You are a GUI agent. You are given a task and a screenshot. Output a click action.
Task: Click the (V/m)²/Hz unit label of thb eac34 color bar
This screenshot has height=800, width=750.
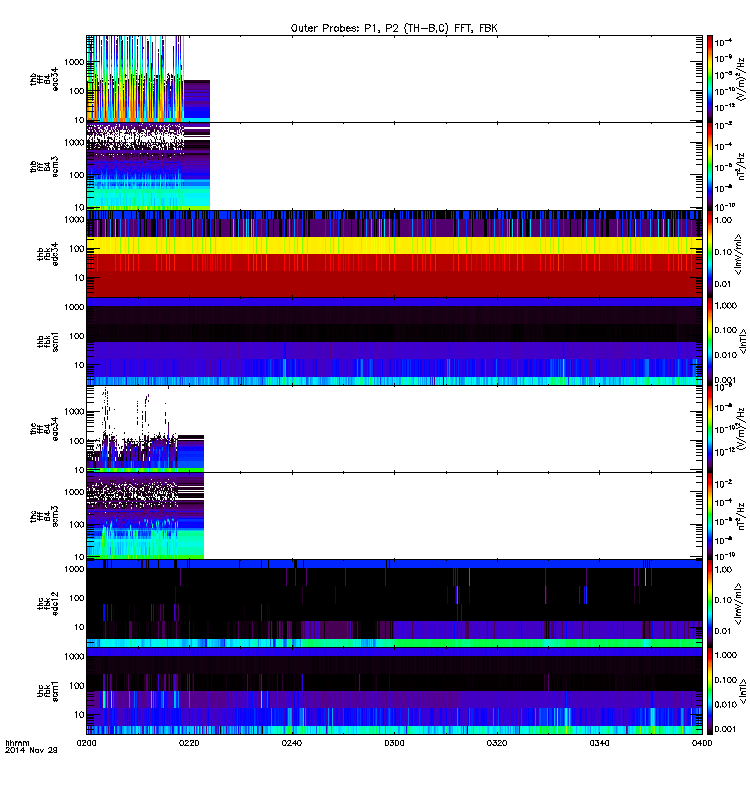(x=742, y=79)
